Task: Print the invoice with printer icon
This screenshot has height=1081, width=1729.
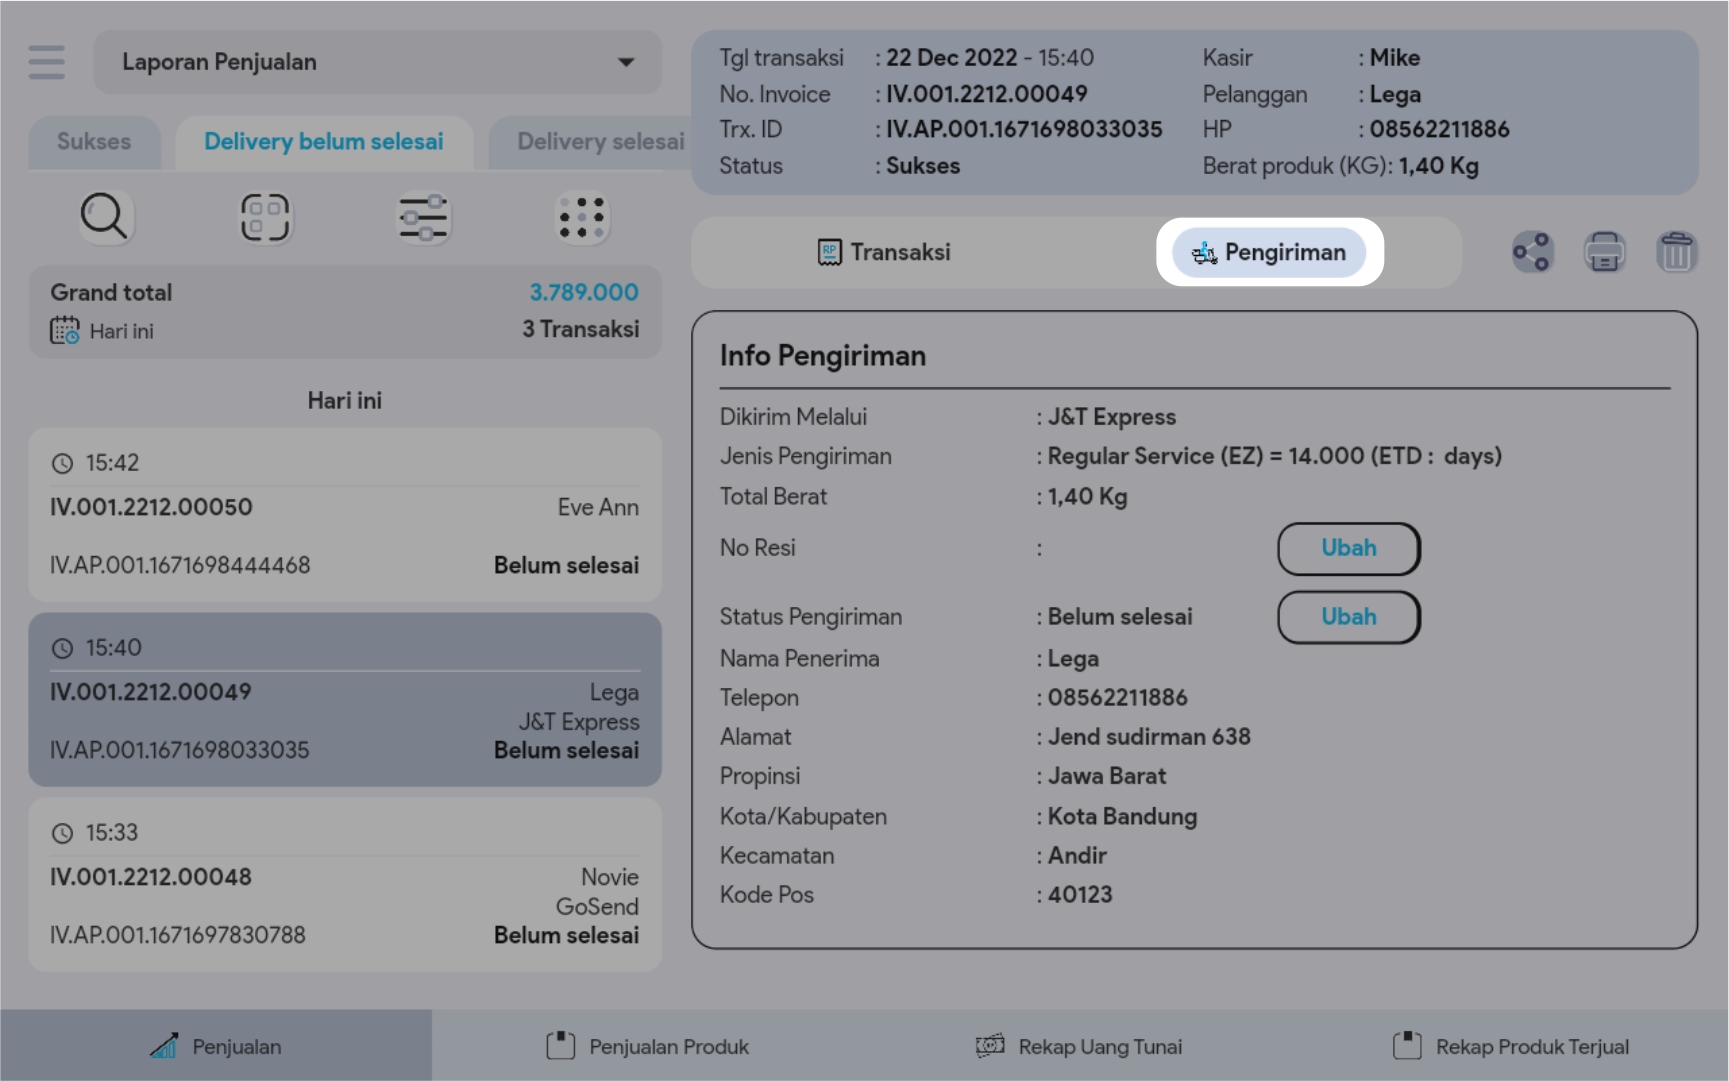Action: 1604,252
